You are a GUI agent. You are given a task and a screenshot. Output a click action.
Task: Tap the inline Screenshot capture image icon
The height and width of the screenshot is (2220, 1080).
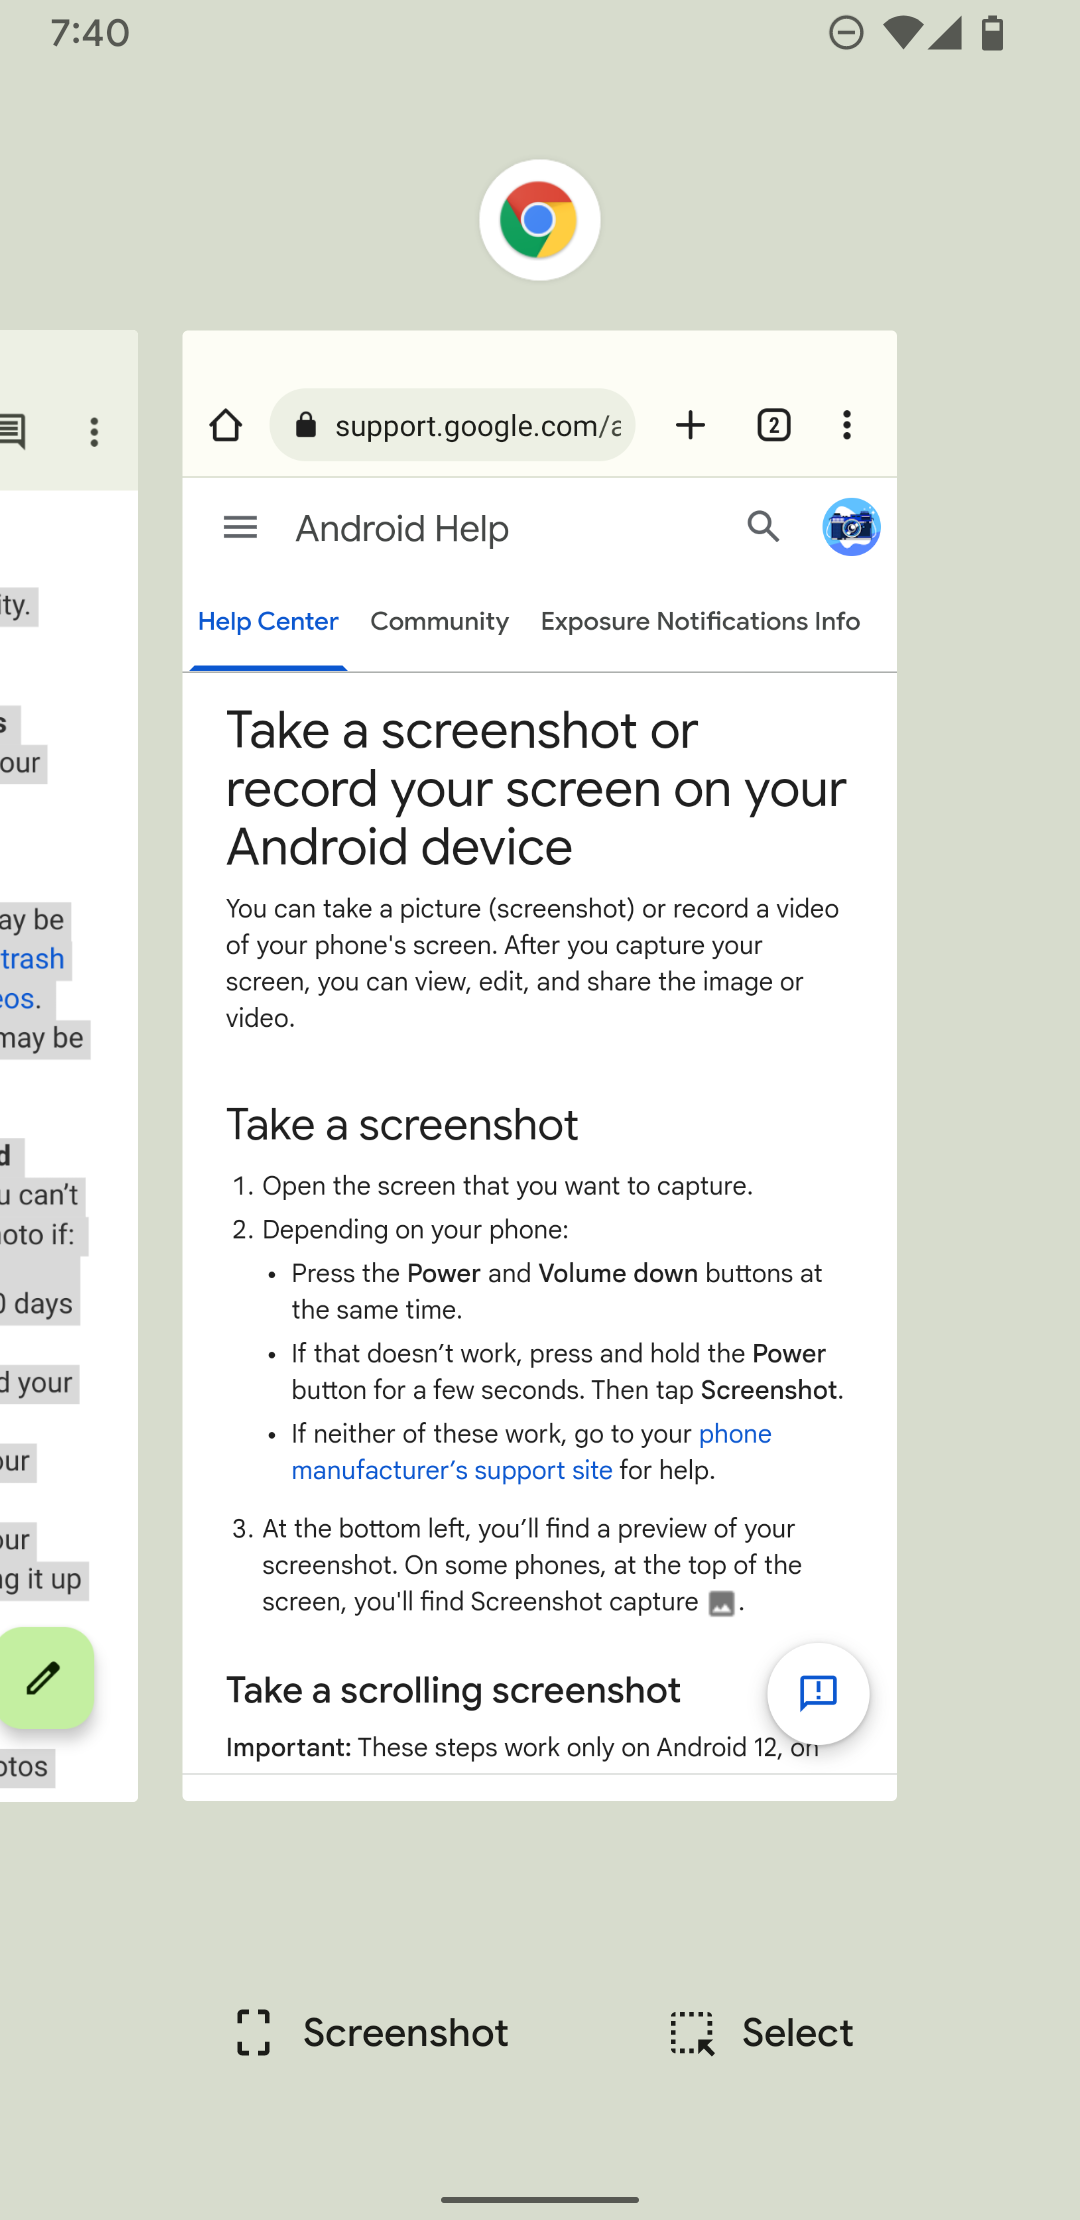(721, 1603)
